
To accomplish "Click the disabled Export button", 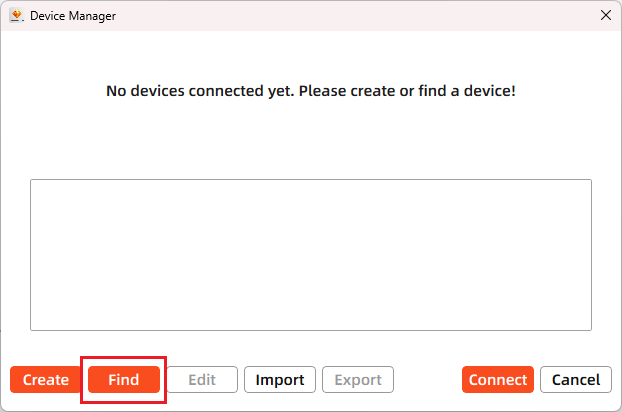I will pos(358,380).
